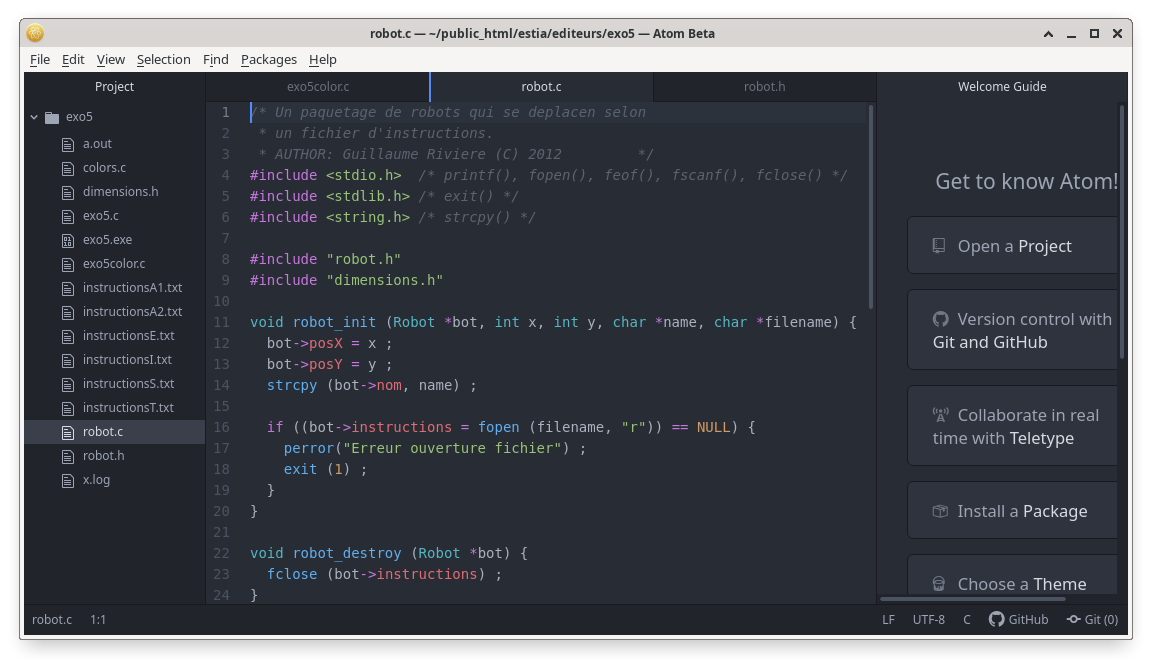Click the file icon beside x.log
This screenshot has width=1162, height=663.
coord(68,480)
